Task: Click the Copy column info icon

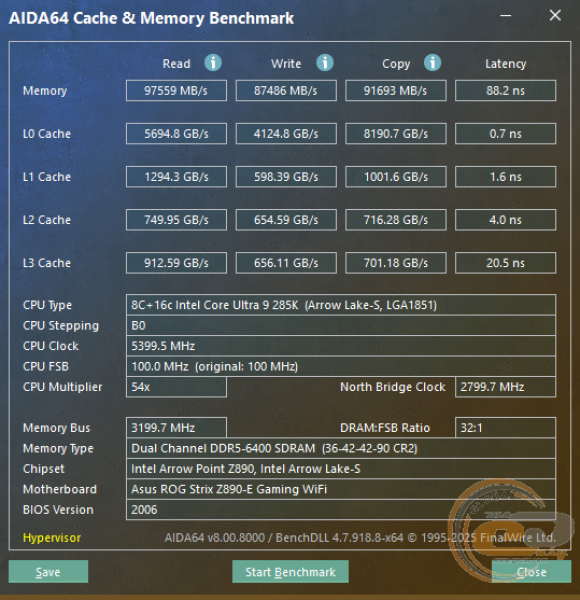Action: click(432, 62)
